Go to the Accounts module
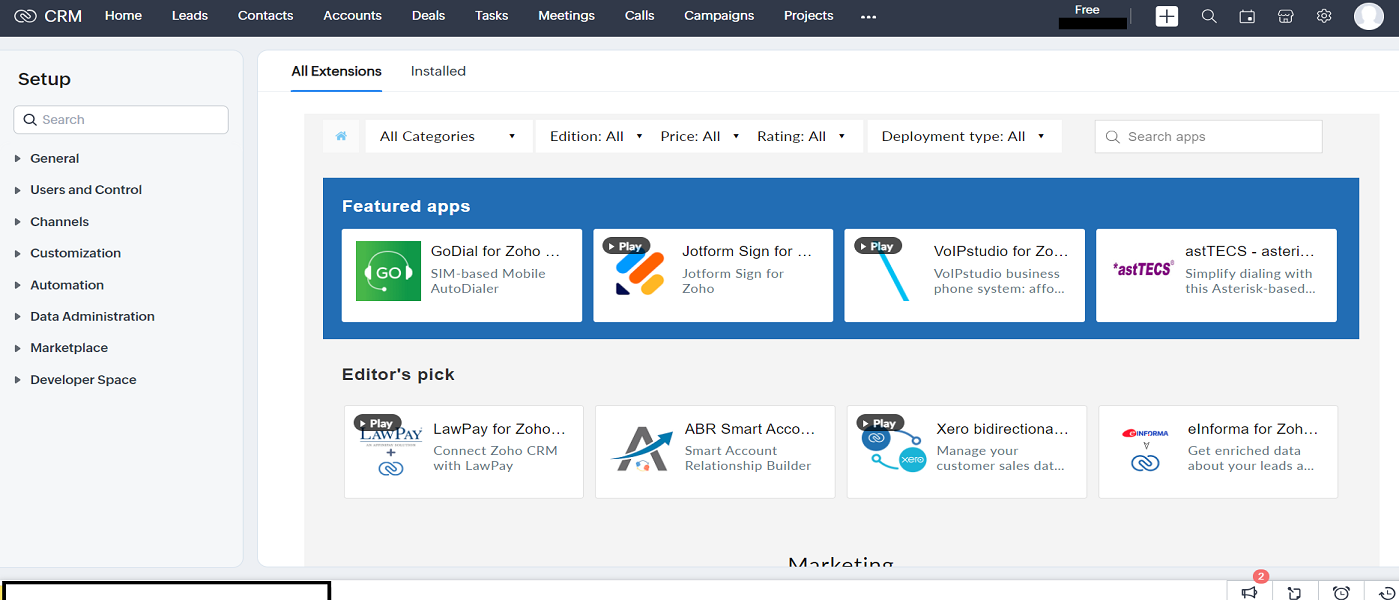 [x=352, y=16]
